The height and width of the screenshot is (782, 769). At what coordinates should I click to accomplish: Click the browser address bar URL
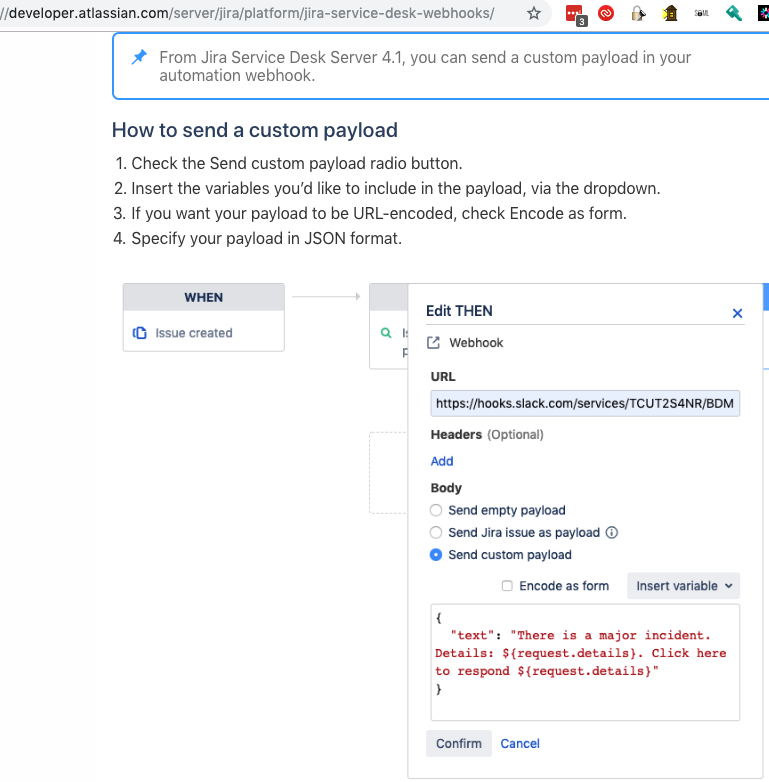(247, 13)
